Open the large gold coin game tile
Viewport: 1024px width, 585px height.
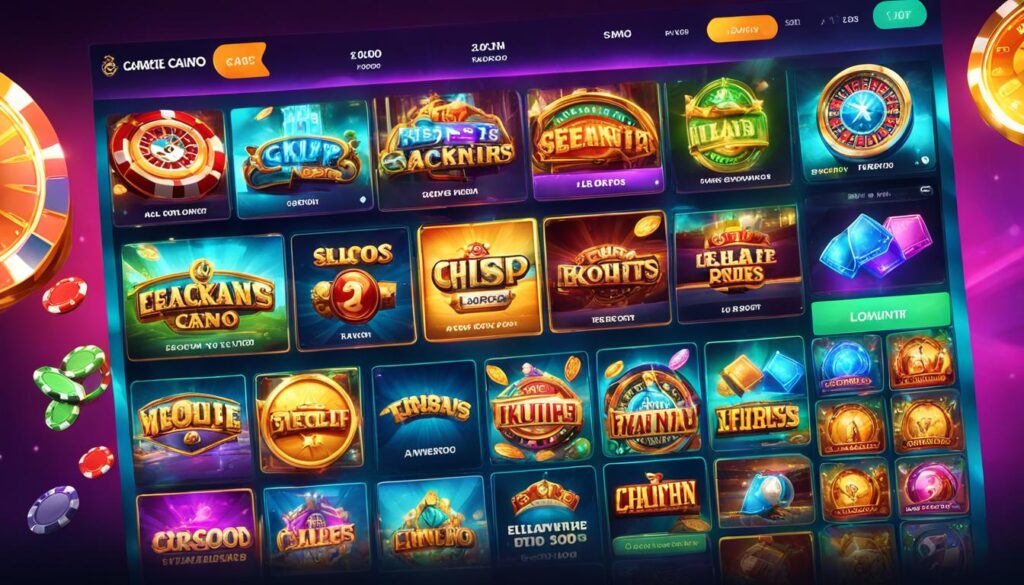(308, 420)
